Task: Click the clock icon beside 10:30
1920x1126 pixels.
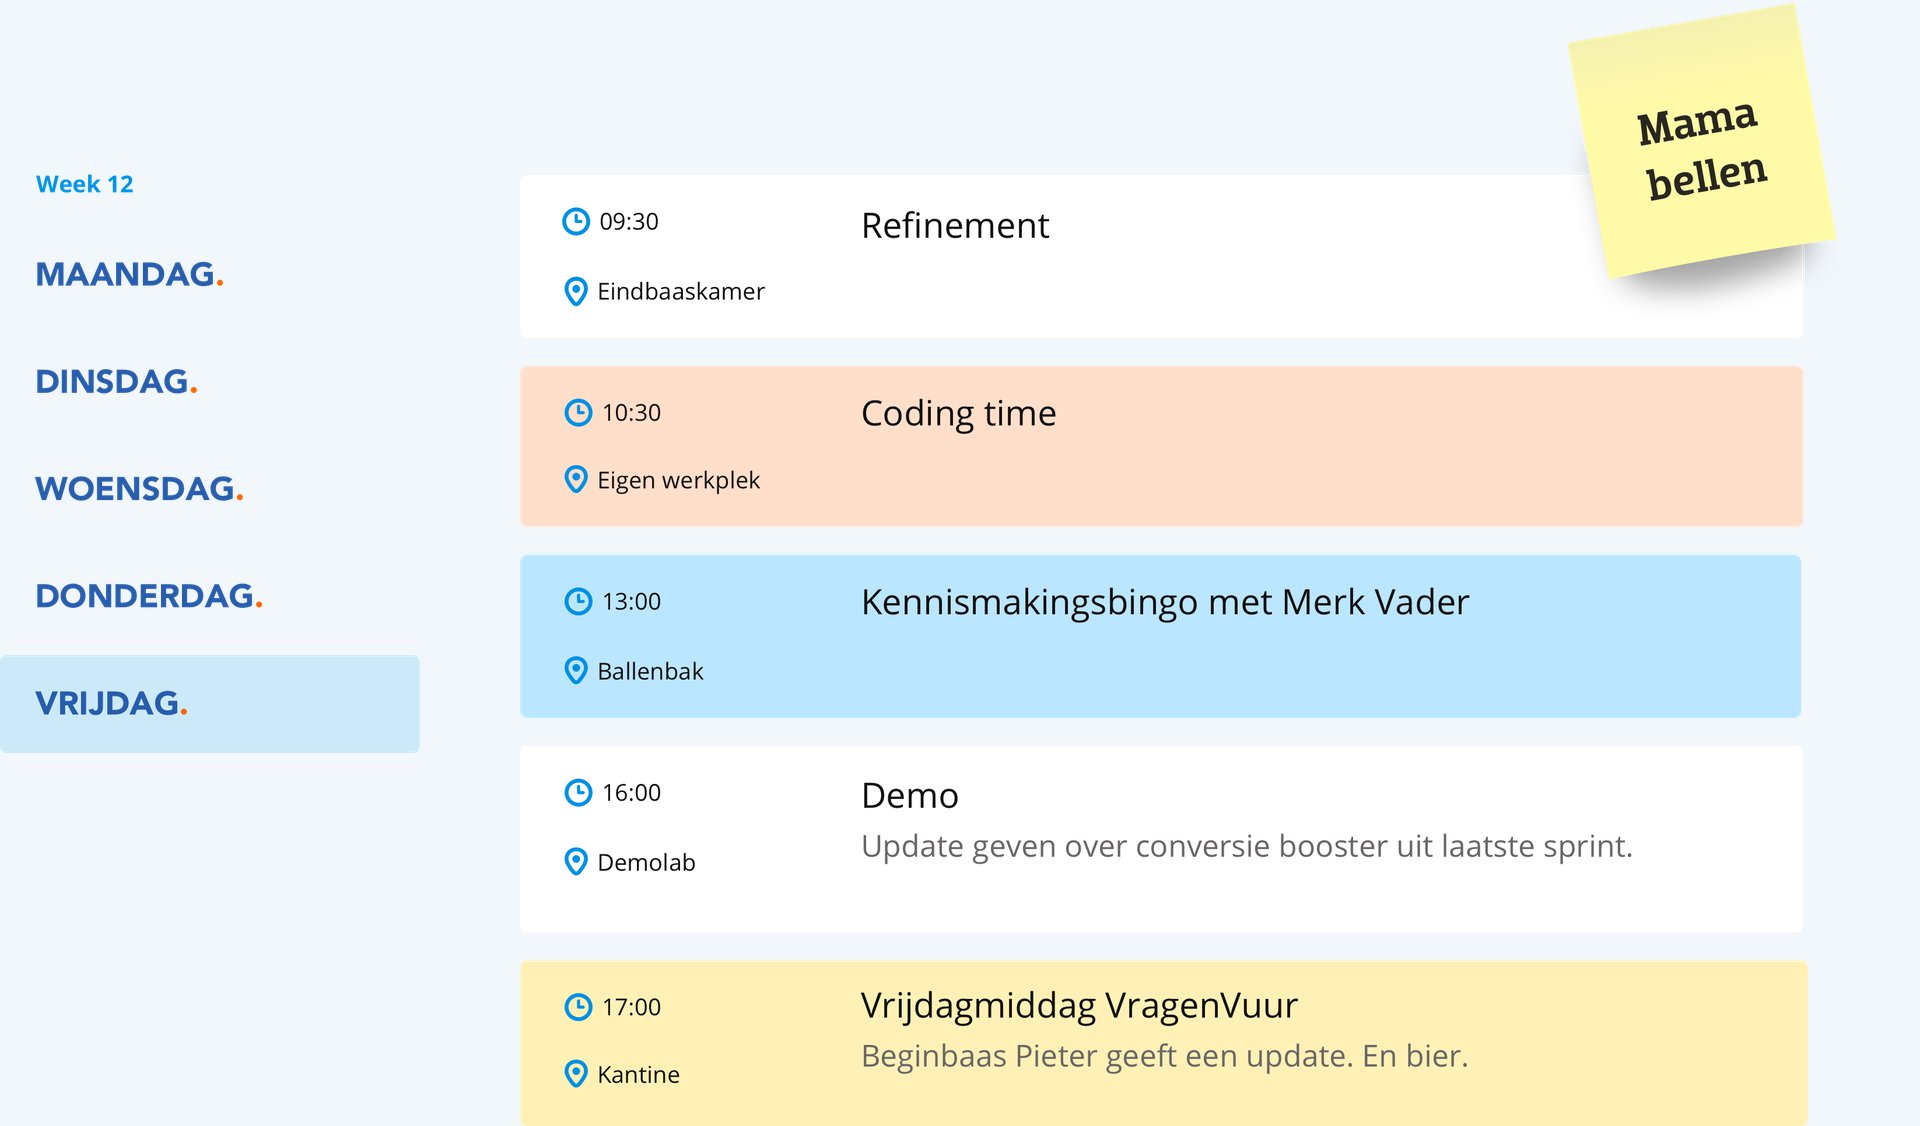Action: (578, 412)
